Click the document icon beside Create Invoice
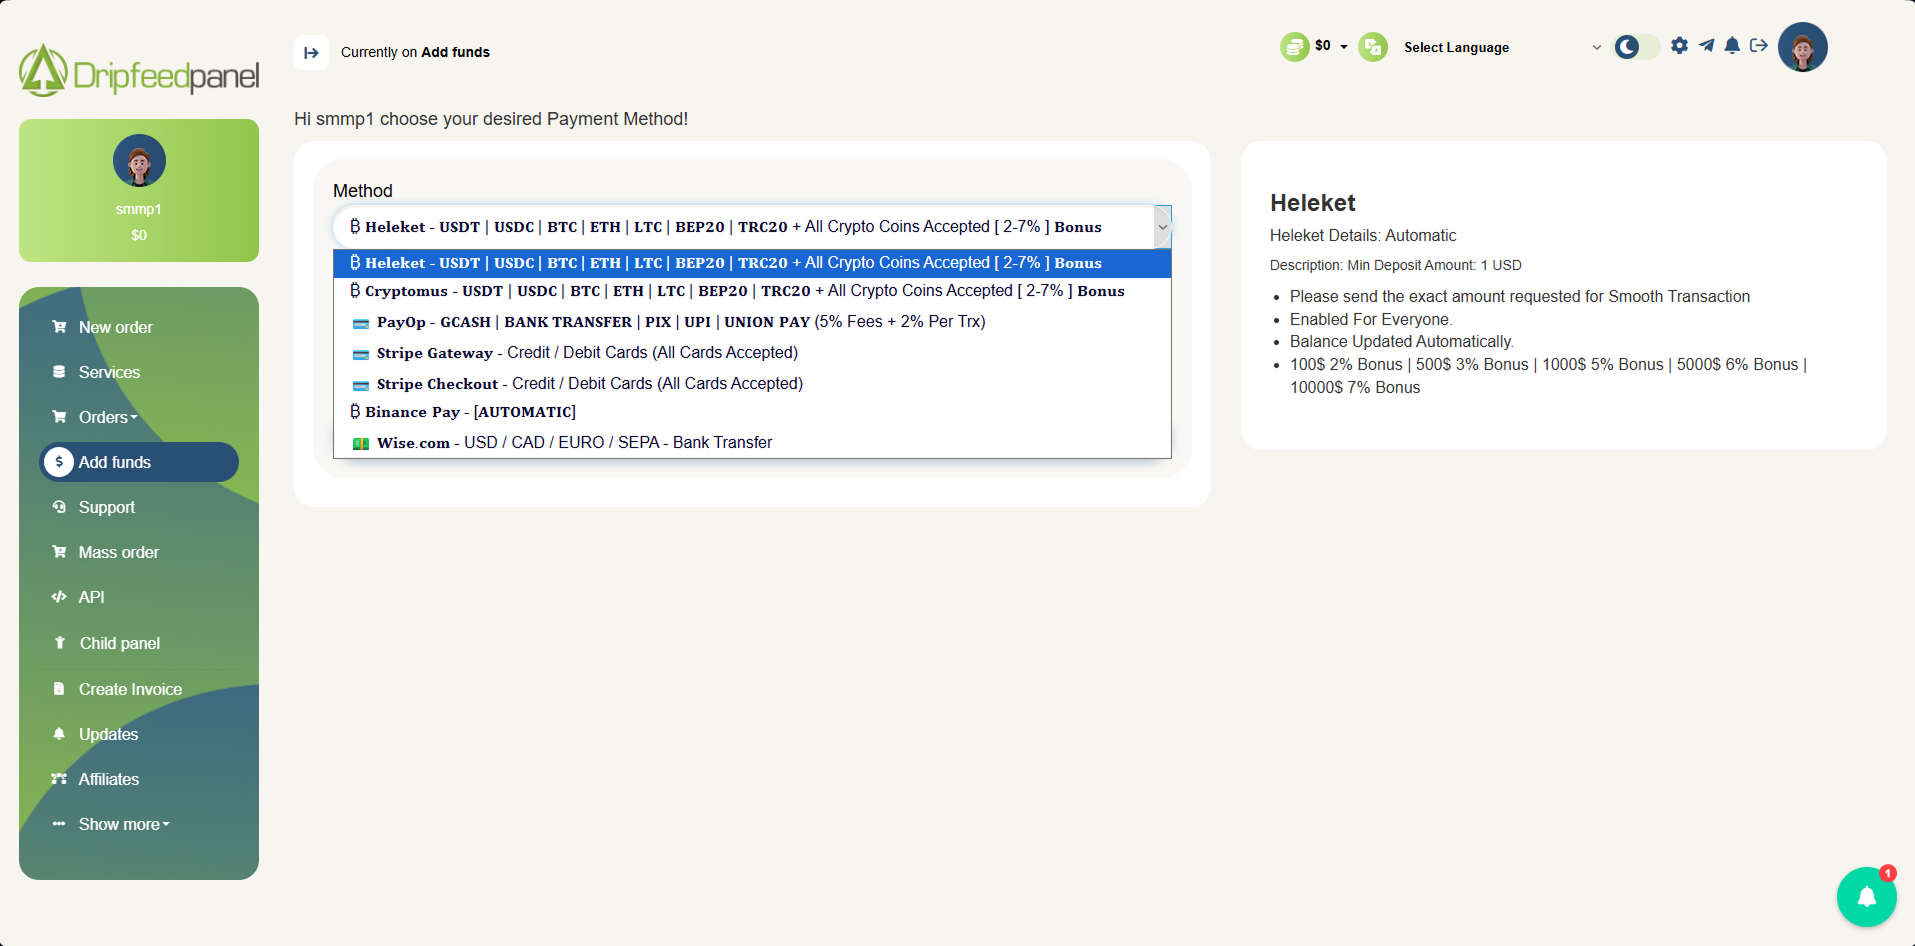The image size is (1915, 946). coord(59,689)
